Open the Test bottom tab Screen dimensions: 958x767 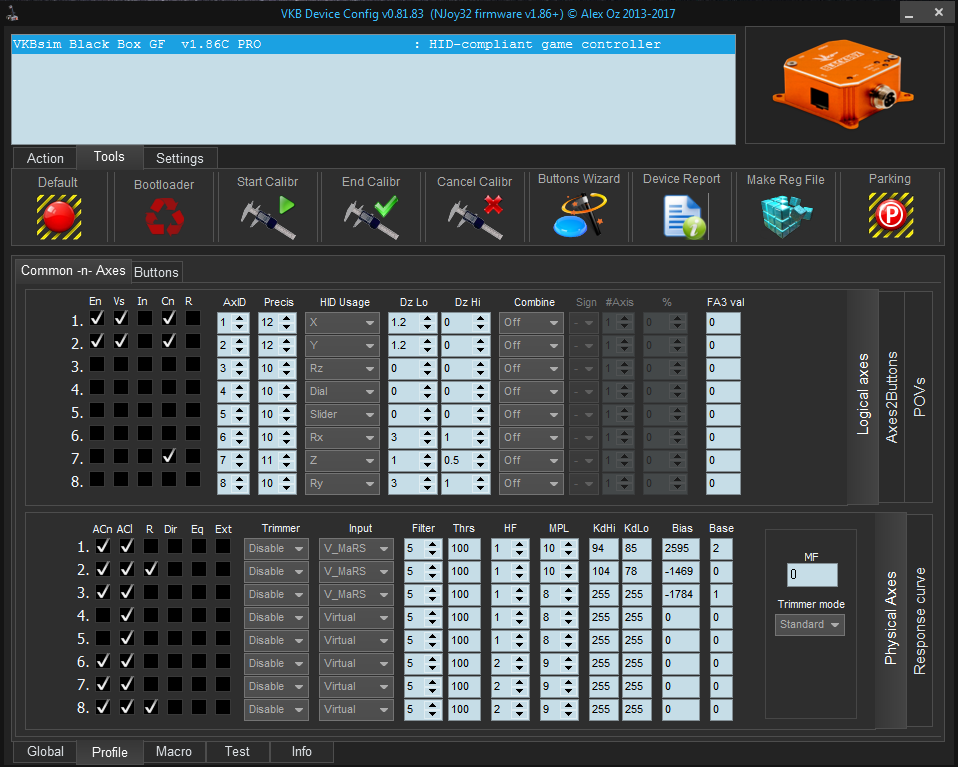coord(237,752)
